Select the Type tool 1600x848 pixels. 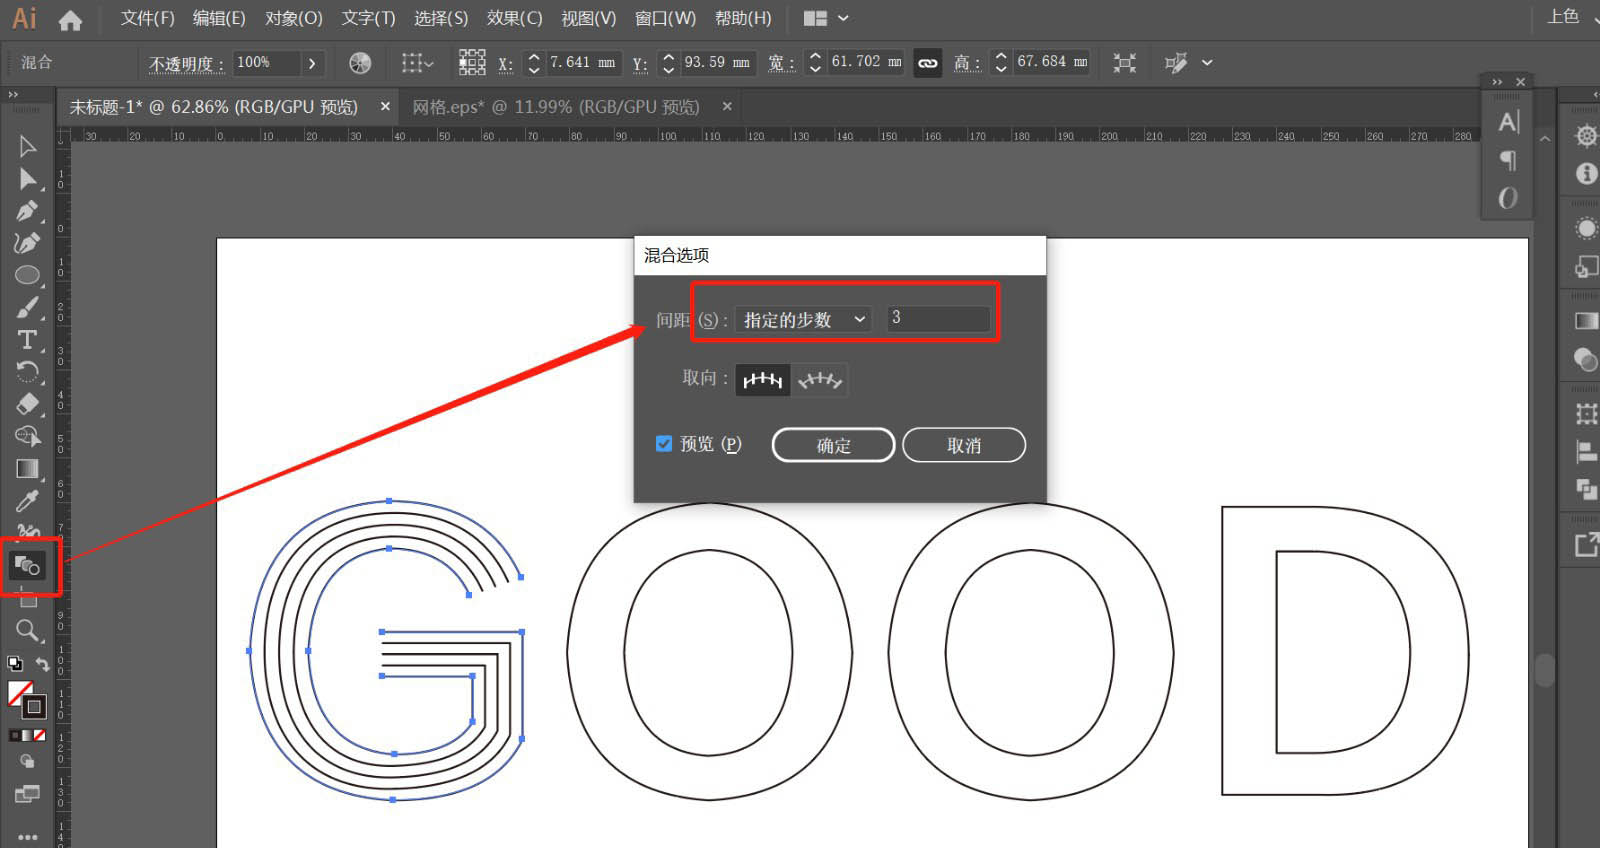(27, 340)
